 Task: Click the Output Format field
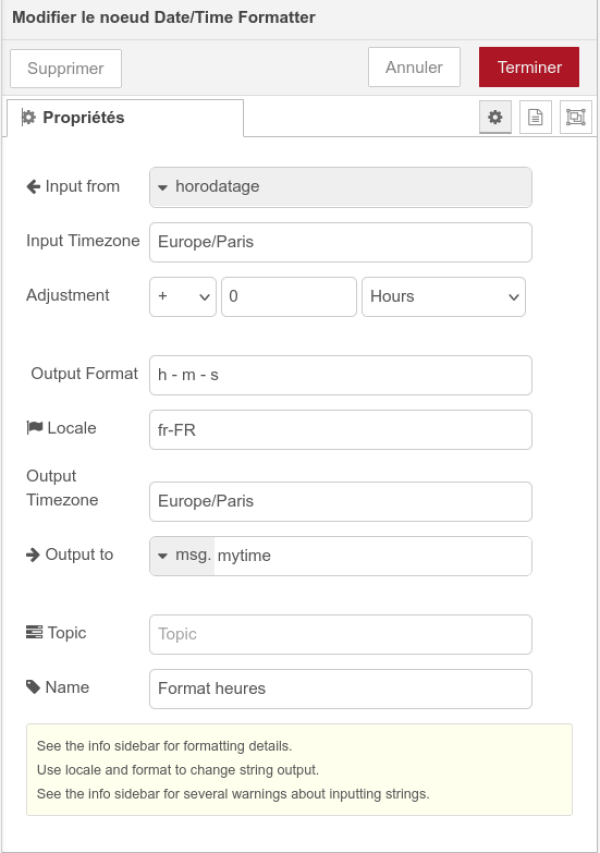pos(340,375)
